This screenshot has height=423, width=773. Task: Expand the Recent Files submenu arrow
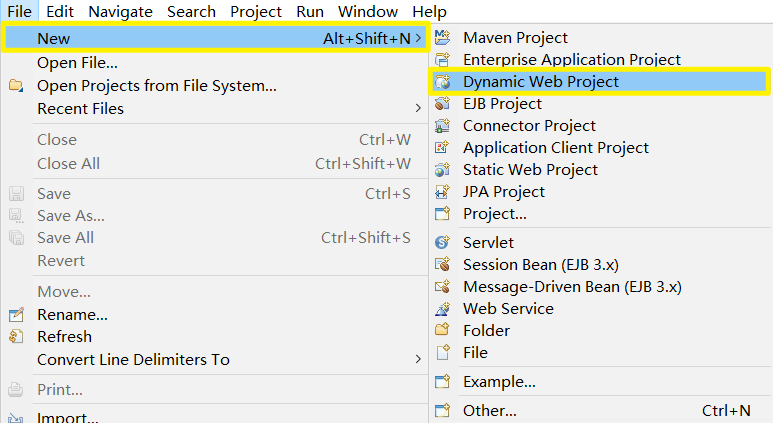[x=418, y=108]
